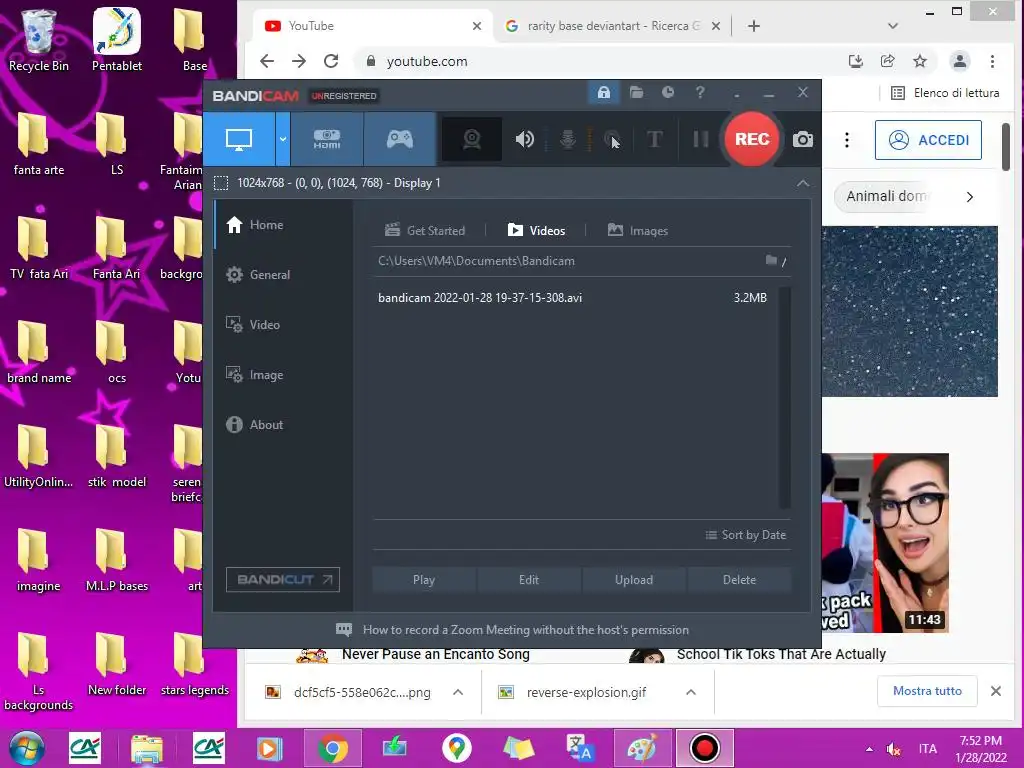Start recording with the REC button

pyautogui.click(x=752, y=139)
